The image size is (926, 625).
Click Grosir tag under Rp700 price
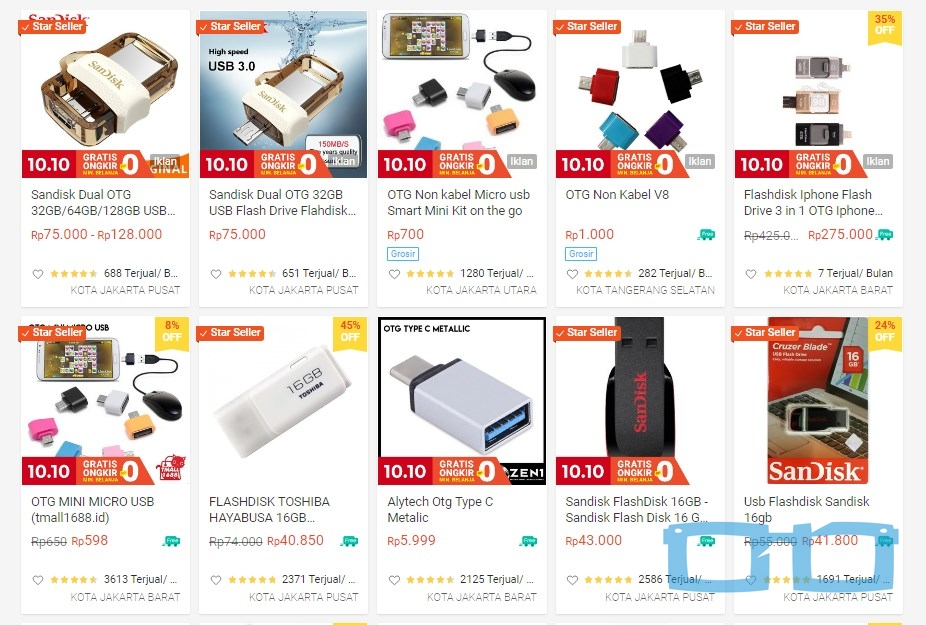(403, 253)
